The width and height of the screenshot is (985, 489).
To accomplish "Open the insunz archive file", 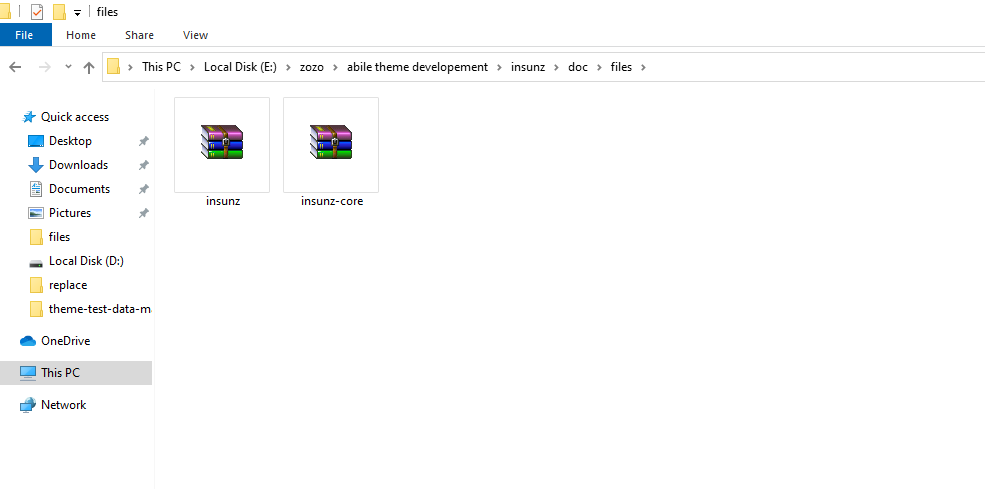I will point(222,144).
